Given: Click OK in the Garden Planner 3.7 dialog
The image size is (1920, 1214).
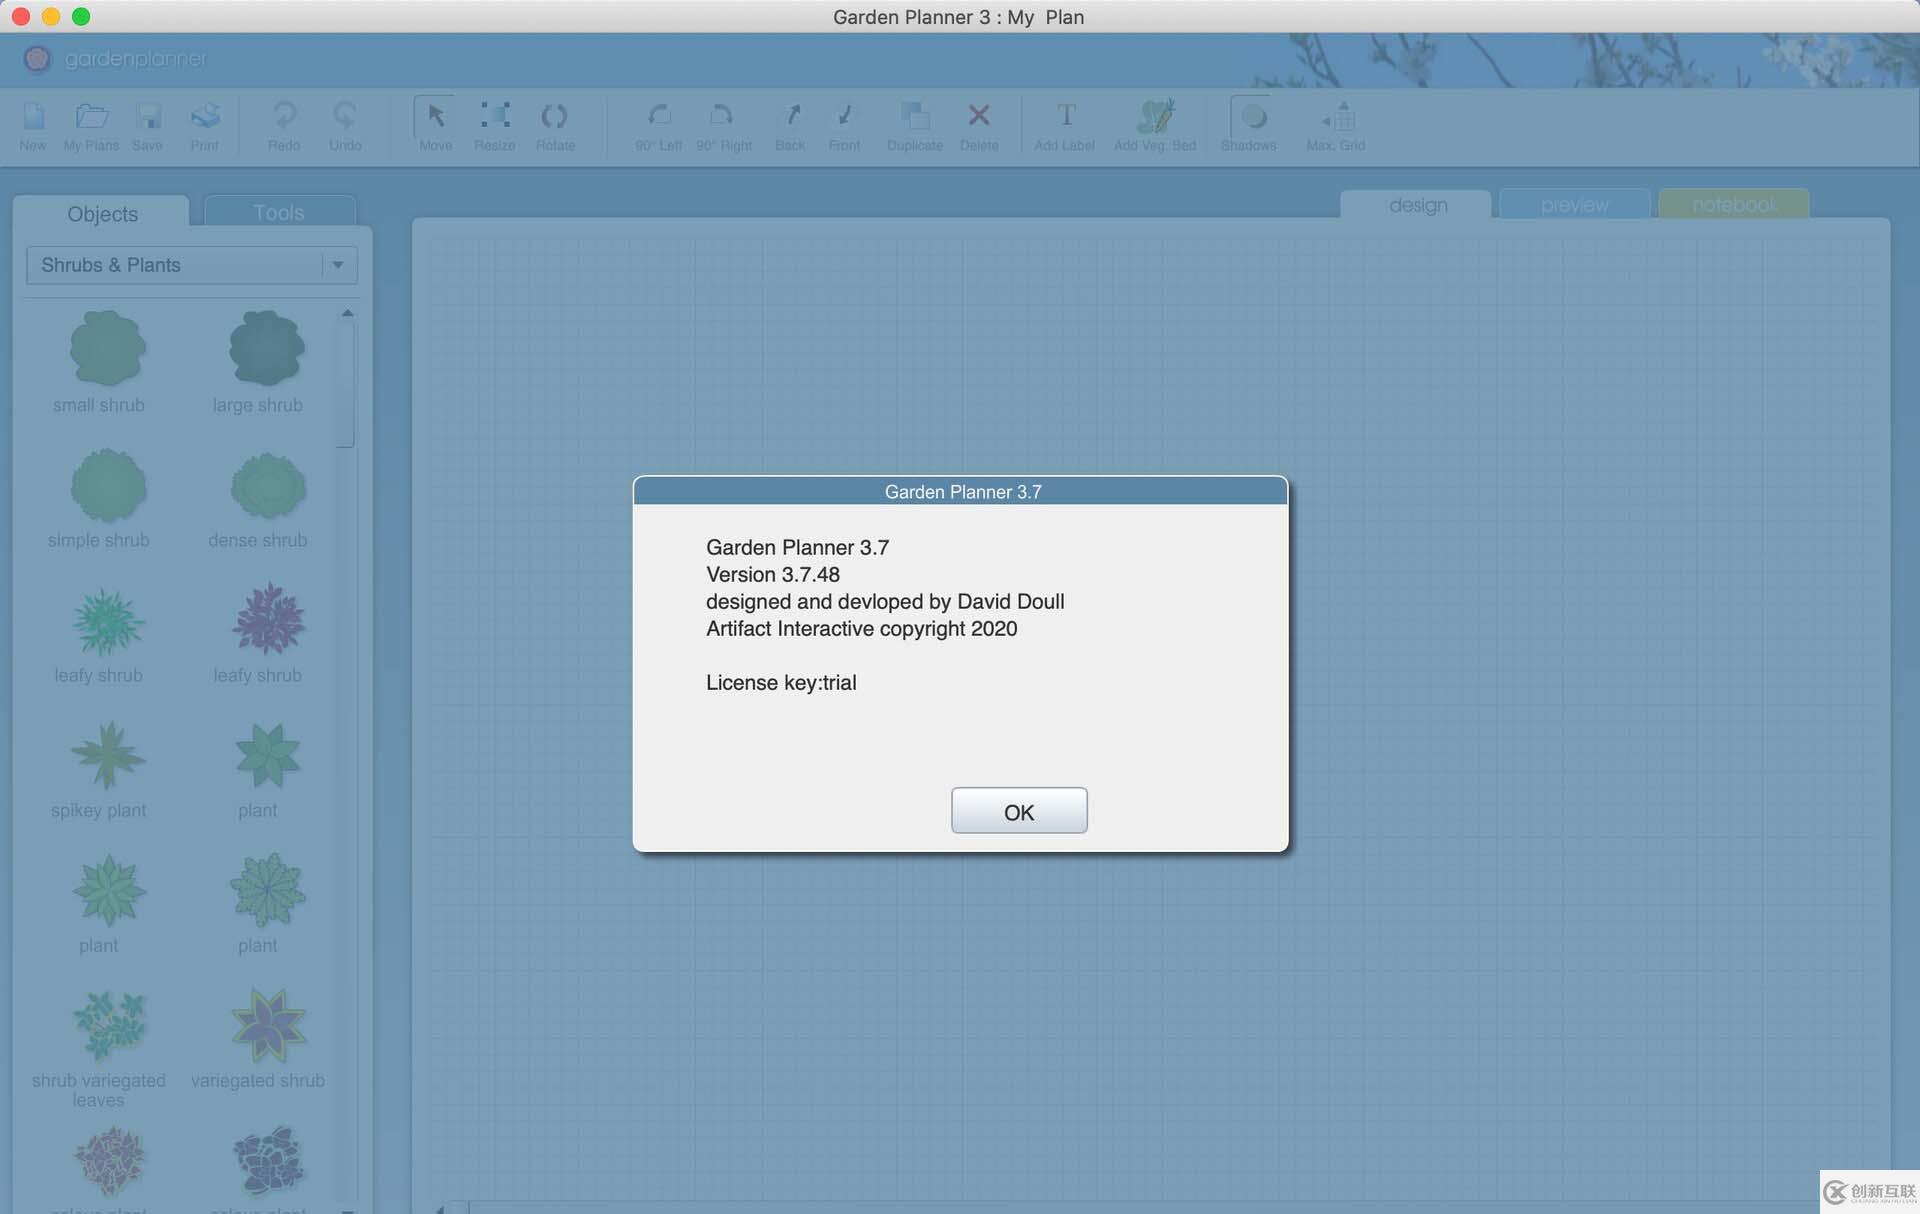Looking at the screenshot, I should coord(1018,810).
